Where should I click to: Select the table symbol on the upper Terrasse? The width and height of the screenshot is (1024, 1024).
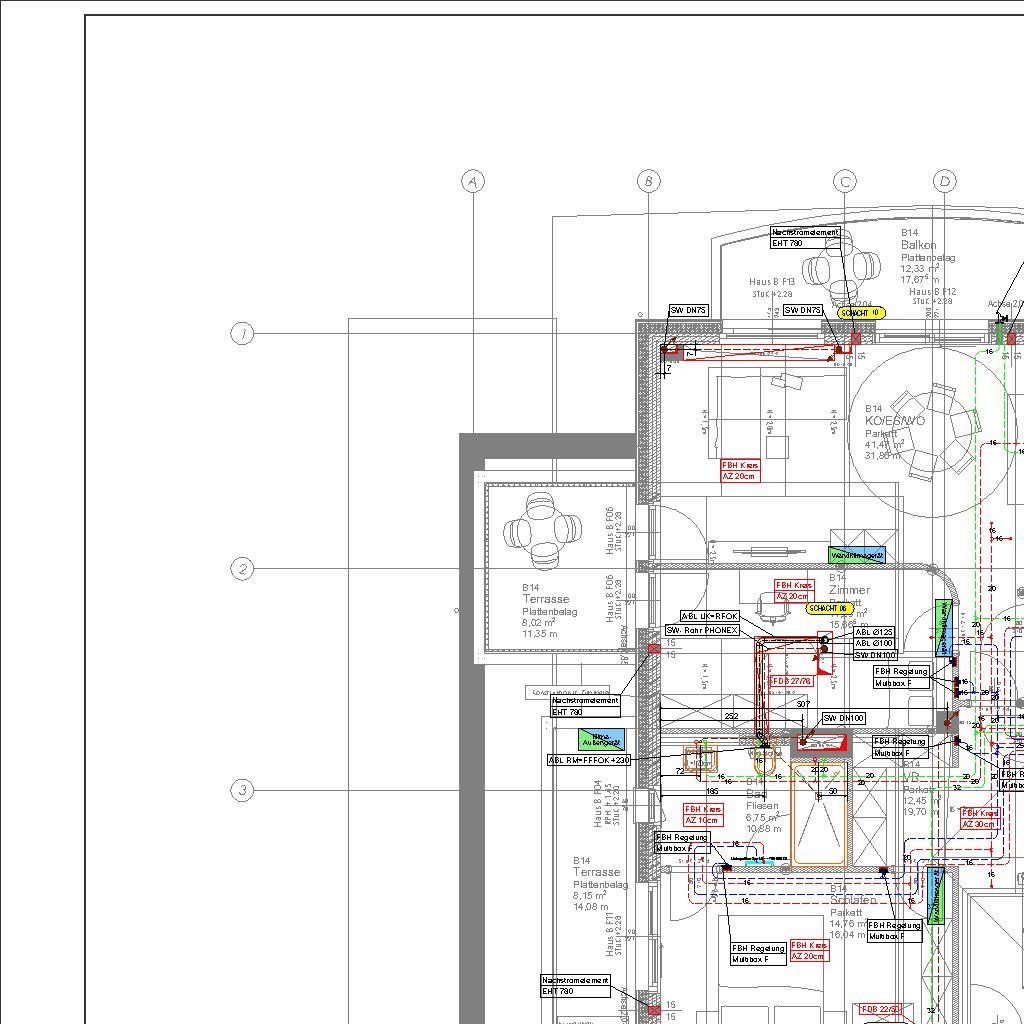(x=543, y=531)
